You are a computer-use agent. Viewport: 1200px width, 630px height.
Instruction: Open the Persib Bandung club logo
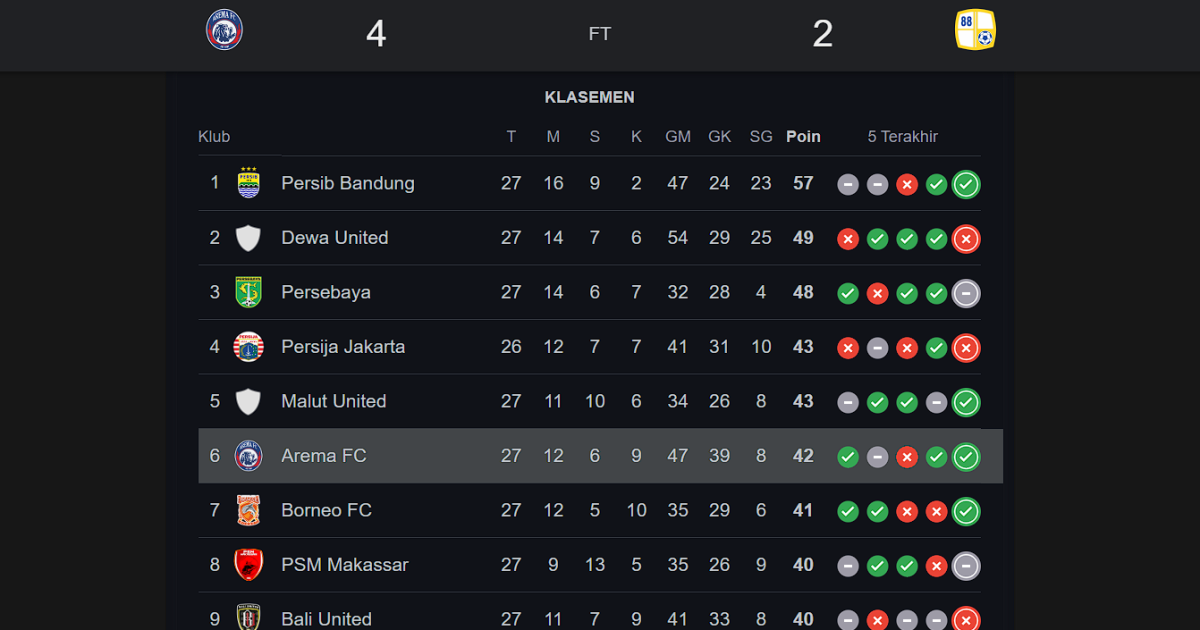pos(248,183)
